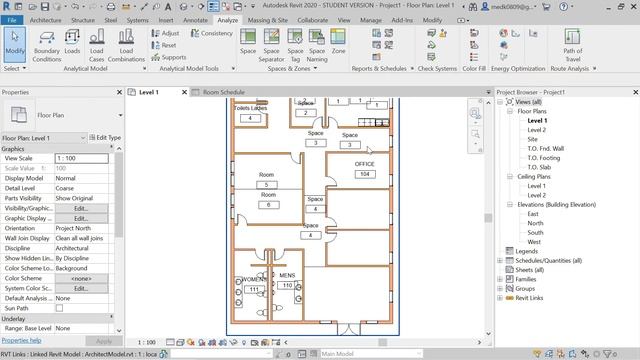Select the Reset analytical tool
The width and height of the screenshot is (640, 360).
pyautogui.click(x=164, y=45)
